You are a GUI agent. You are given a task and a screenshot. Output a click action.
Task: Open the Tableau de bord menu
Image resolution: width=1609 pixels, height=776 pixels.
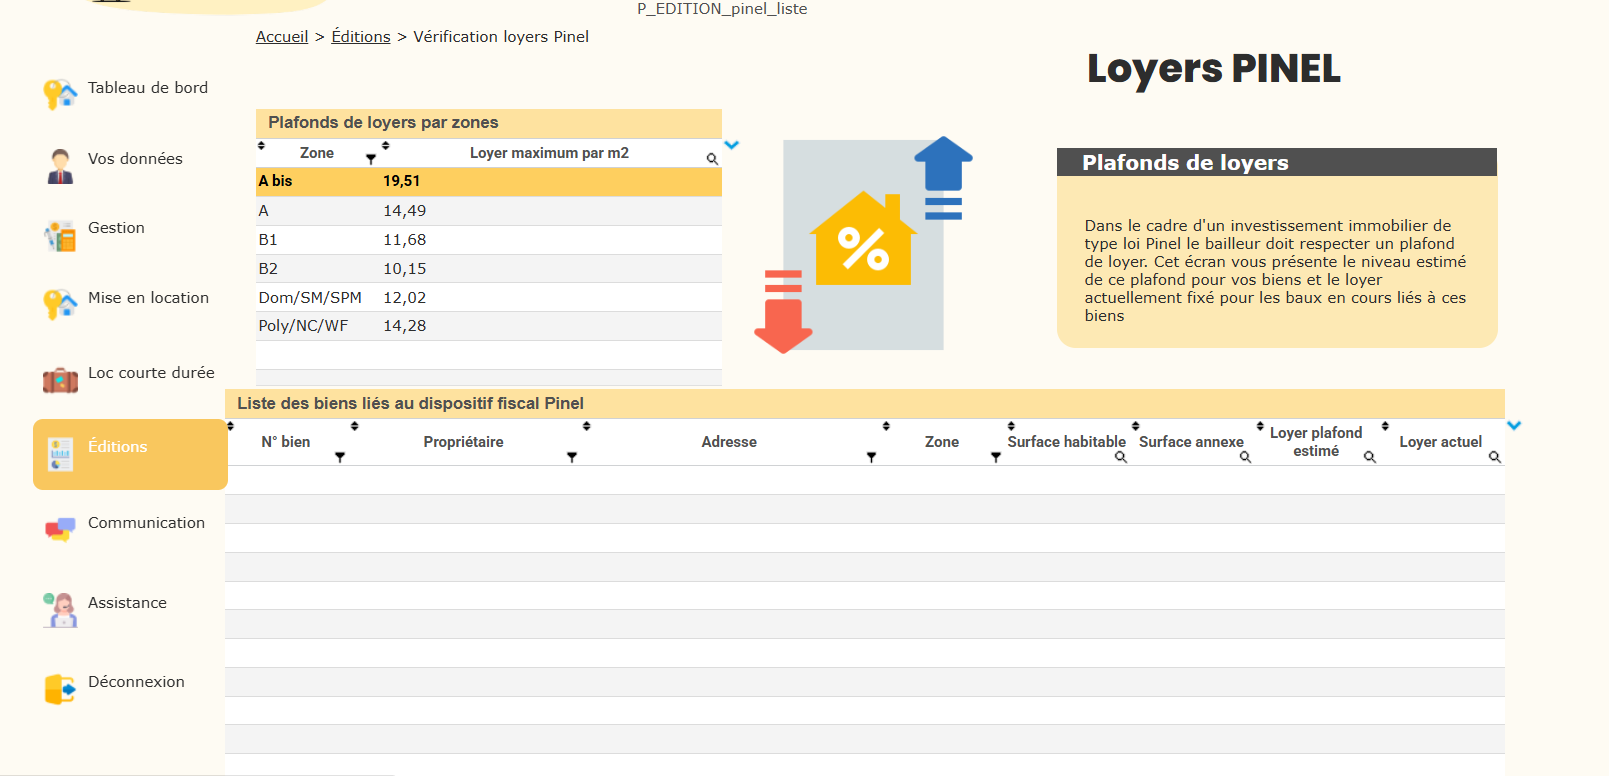147,88
